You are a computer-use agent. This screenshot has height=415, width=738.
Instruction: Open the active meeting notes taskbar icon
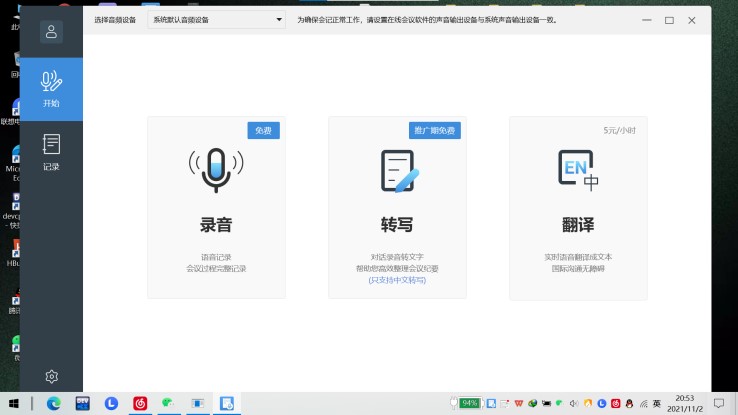click(x=226, y=403)
